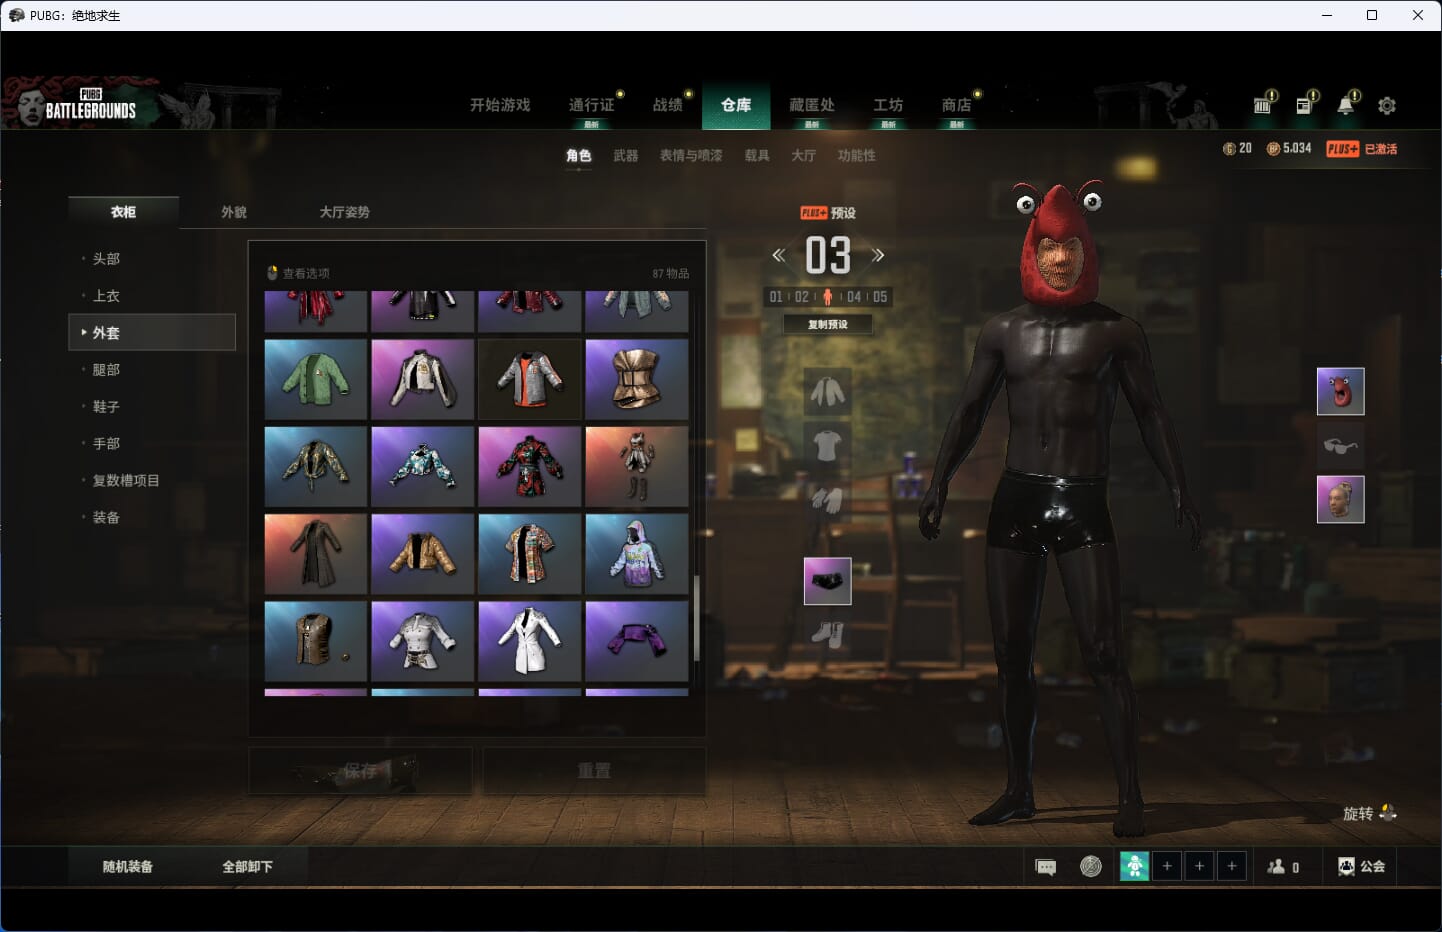Select current preset character marker
Viewport: 1442px width, 932px height.
click(x=827, y=297)
